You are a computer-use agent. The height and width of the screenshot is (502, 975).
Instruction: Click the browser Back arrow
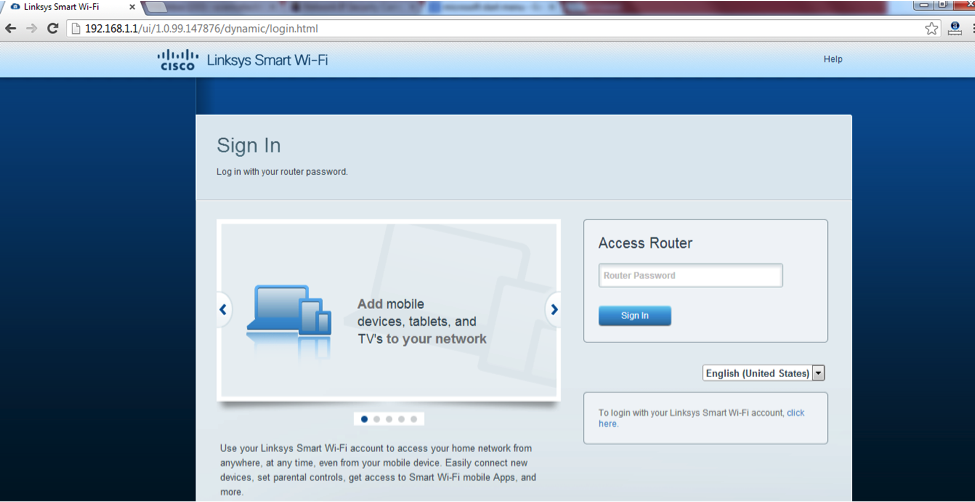11,29
